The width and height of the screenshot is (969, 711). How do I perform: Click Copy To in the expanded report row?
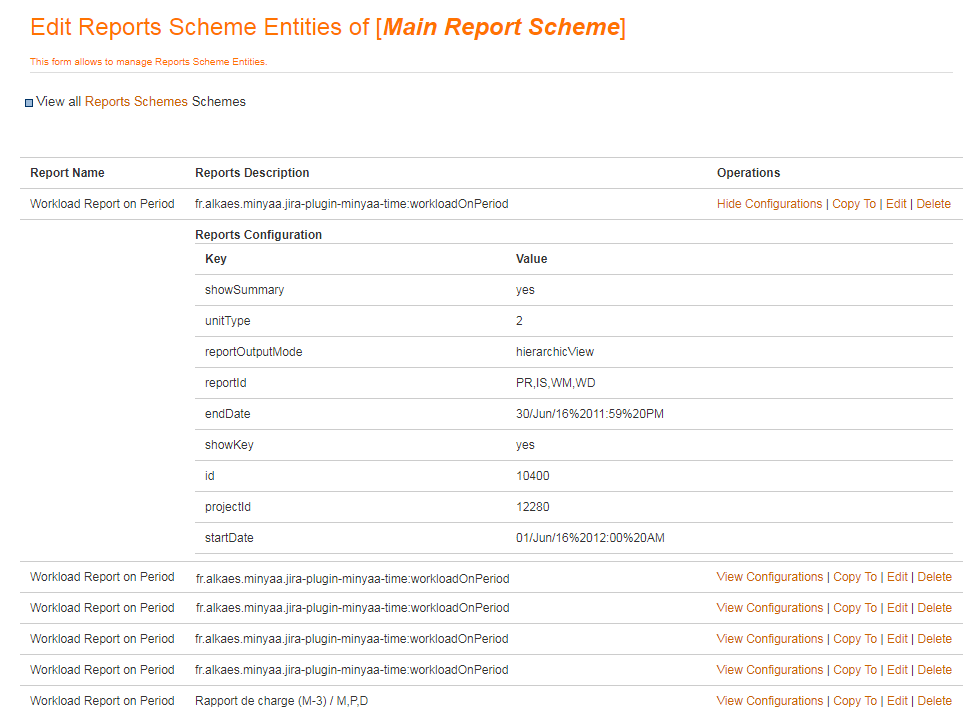coord(854,204)
